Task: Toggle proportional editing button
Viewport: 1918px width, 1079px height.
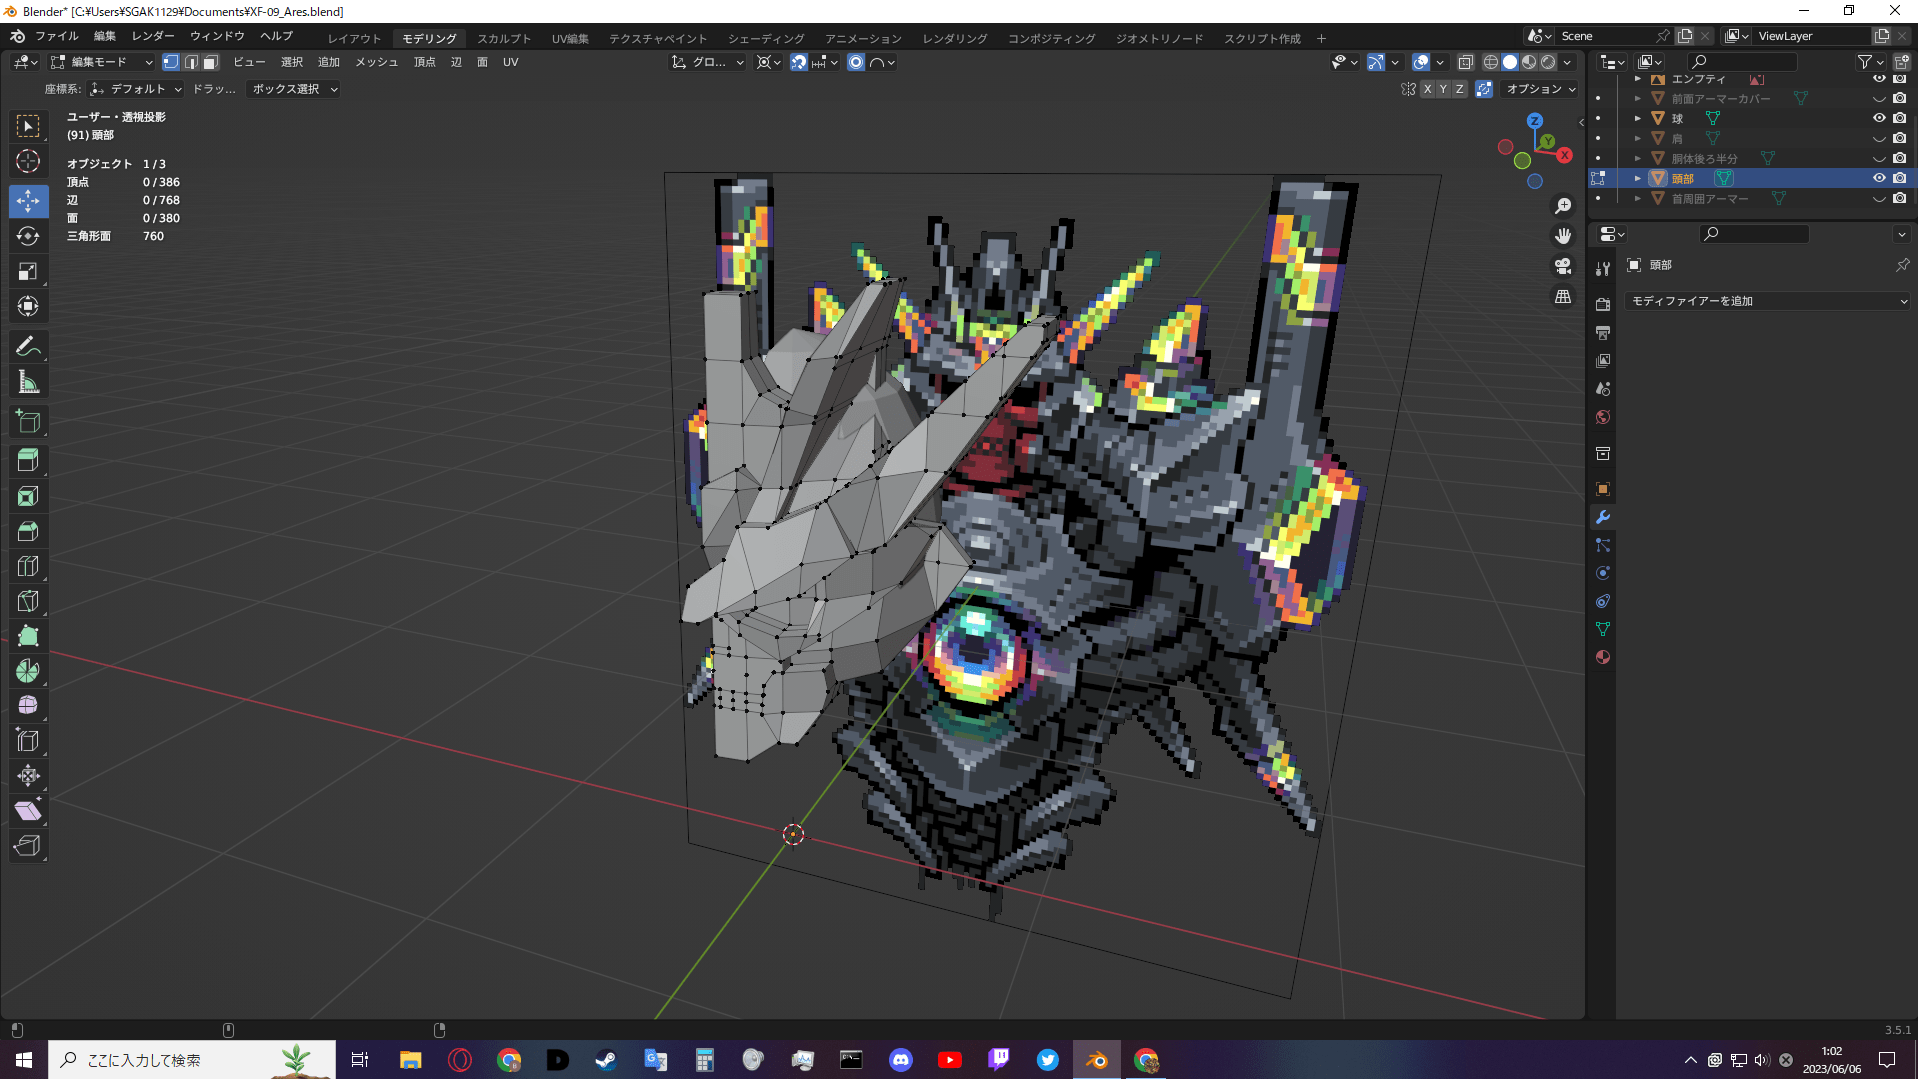Action: pos(856,62)
